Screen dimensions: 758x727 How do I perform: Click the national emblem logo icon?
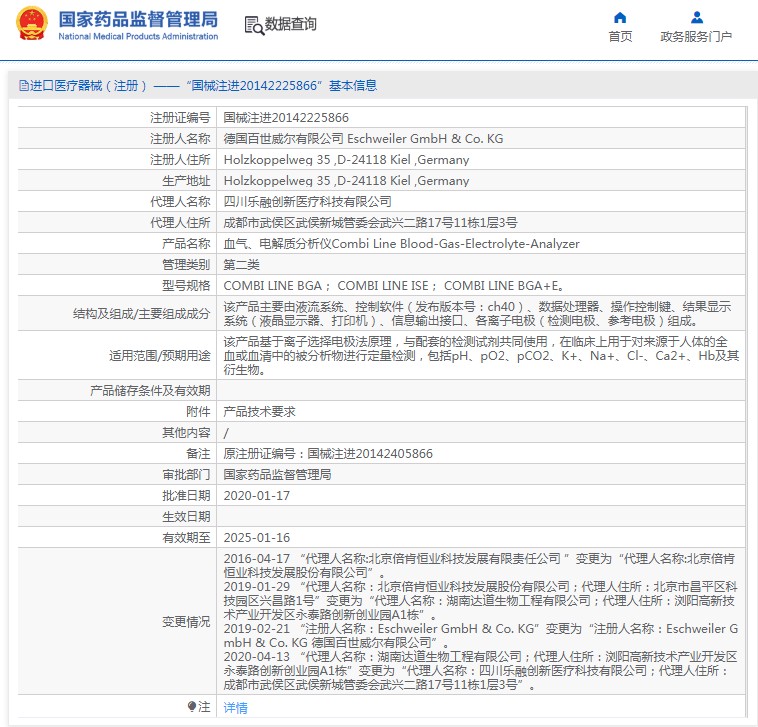32,24
